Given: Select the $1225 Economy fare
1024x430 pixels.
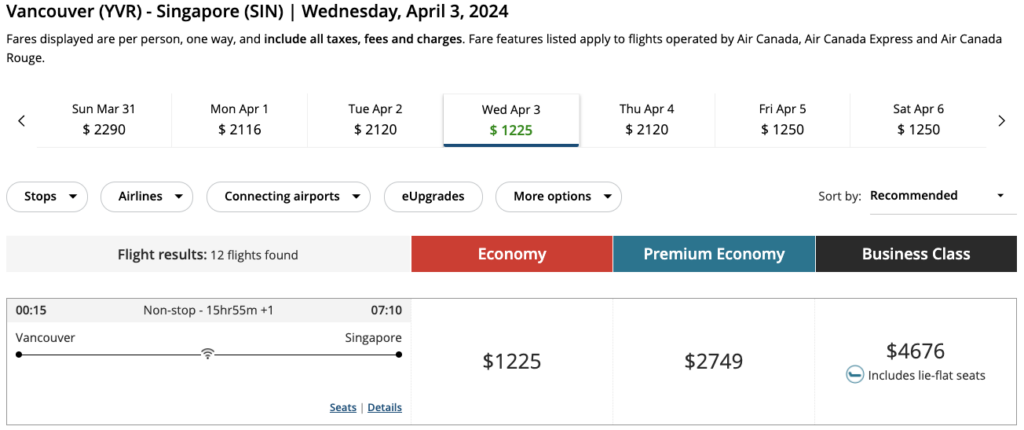Looking at the screenshot, I should coord(511,361).
